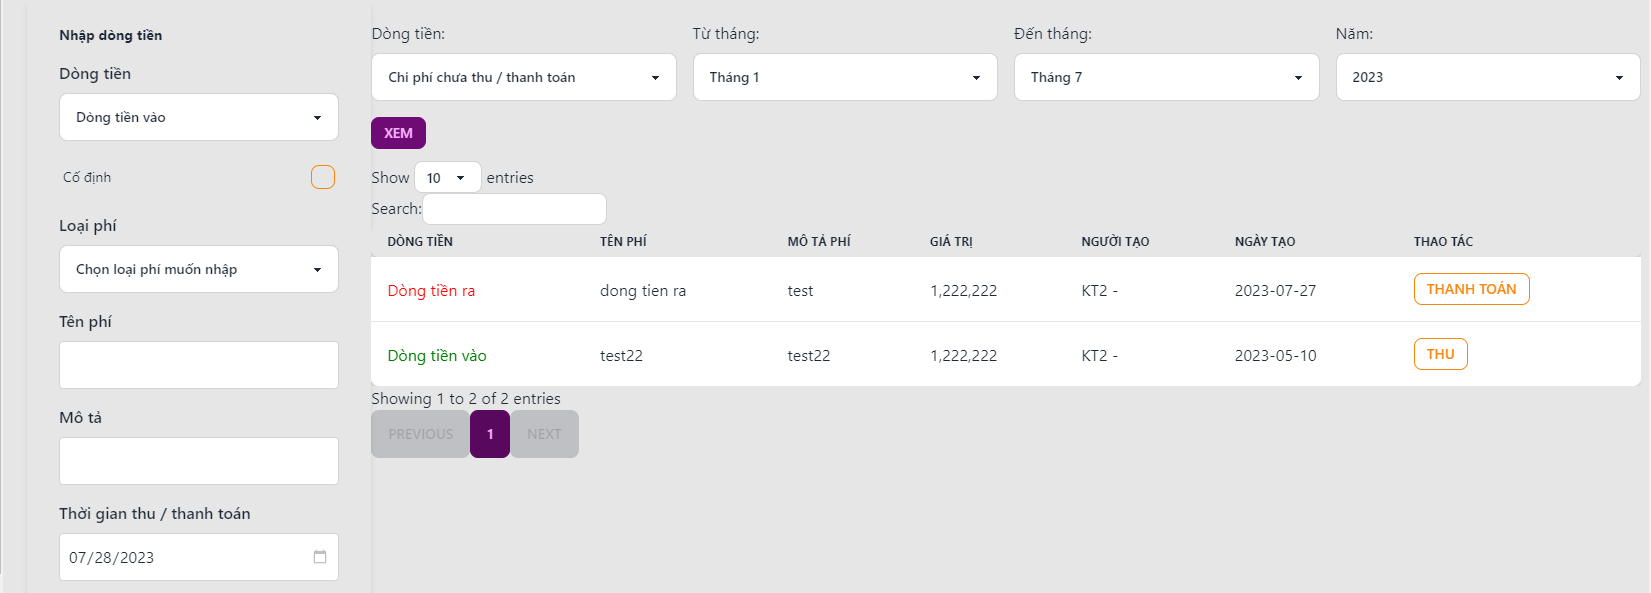Toggle the Cố định checkbox

pos(323,177)
